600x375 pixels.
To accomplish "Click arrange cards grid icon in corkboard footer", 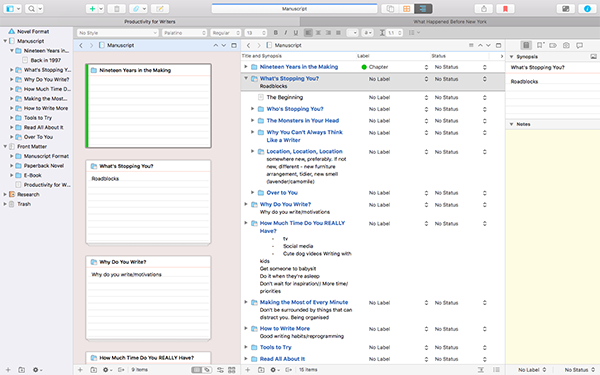I will pyautogui.click(x=232, y=370).
